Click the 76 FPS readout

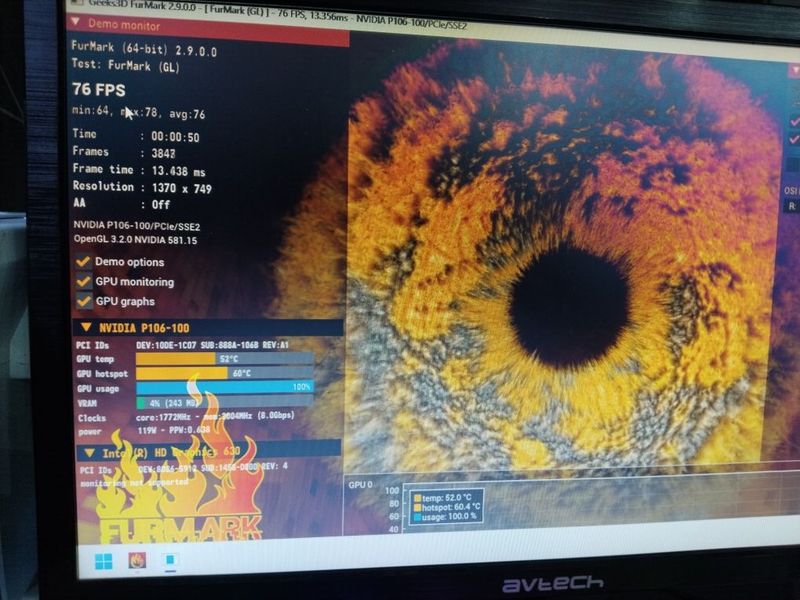98,90
